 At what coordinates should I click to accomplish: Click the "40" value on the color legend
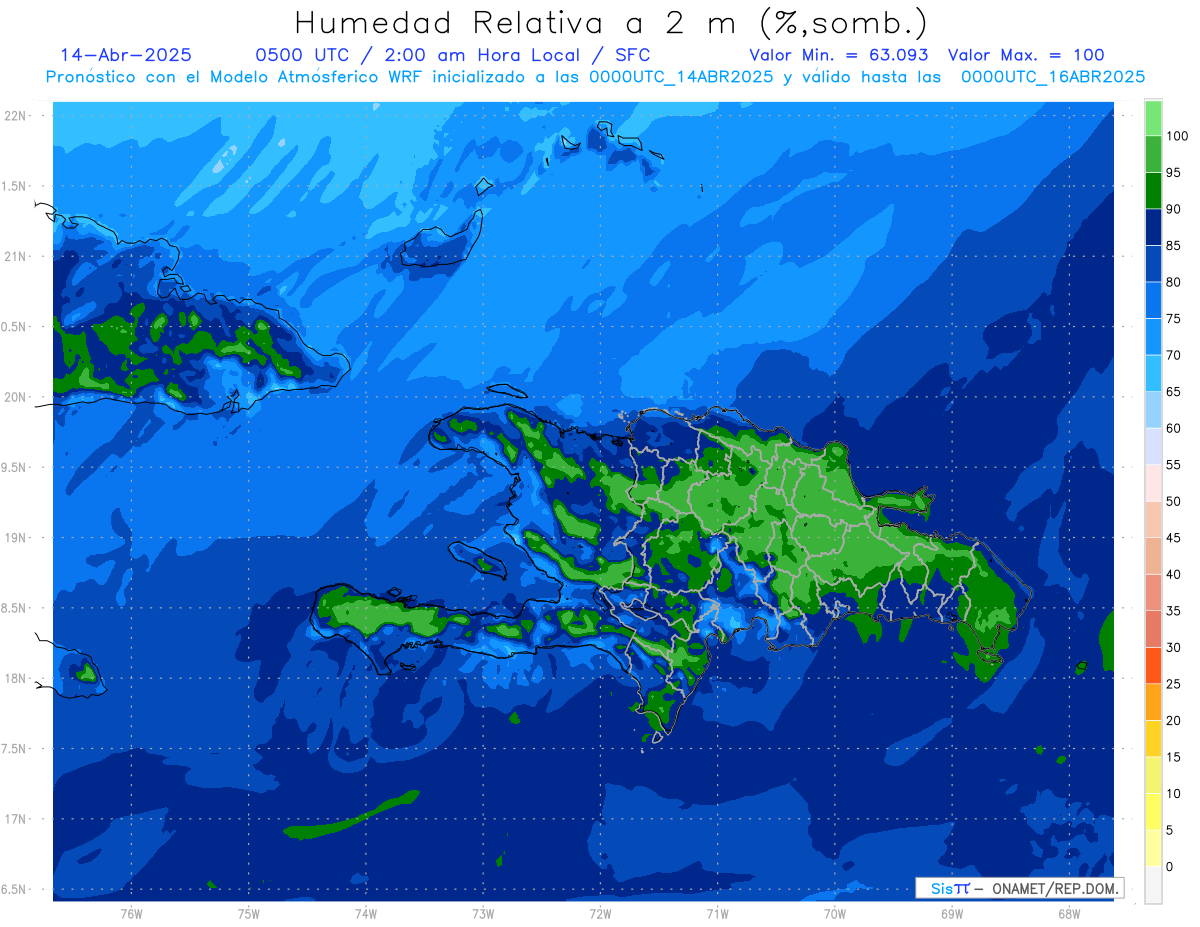[x=1173, y=574]
